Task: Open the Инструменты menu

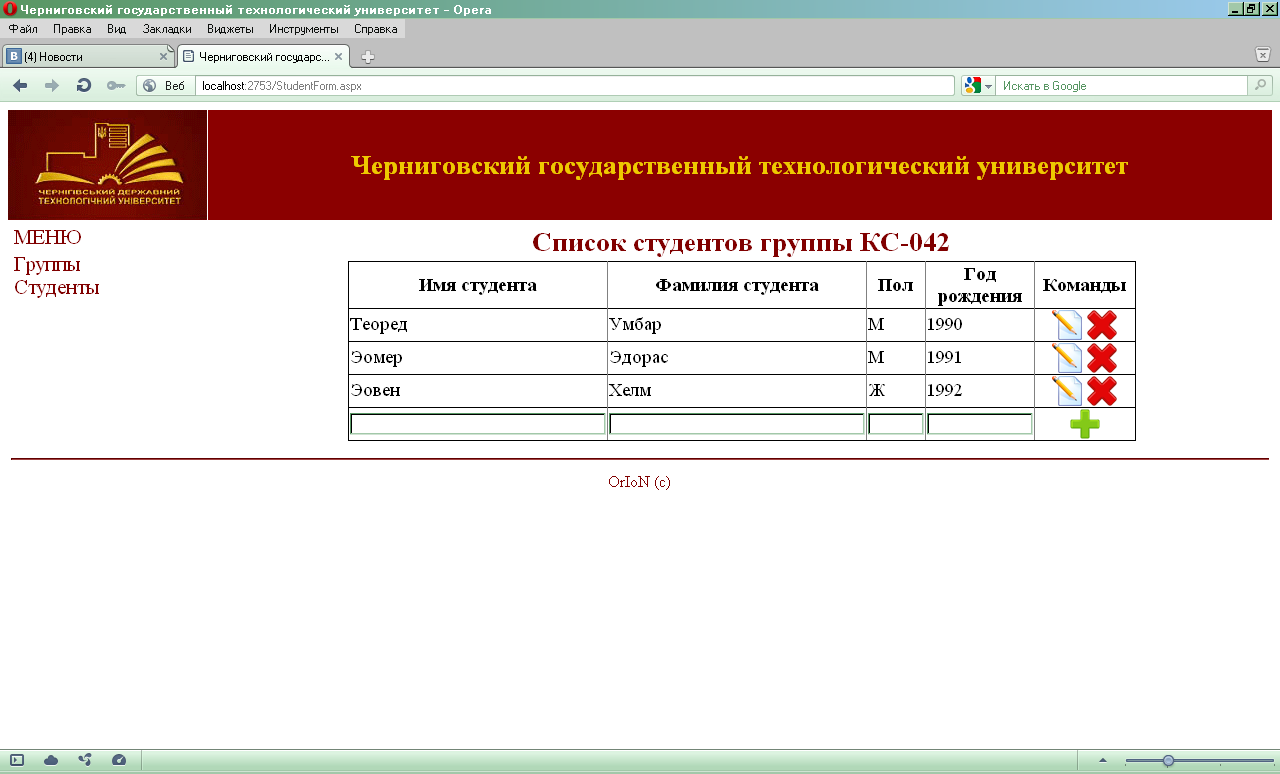Action: click(304, 29)
